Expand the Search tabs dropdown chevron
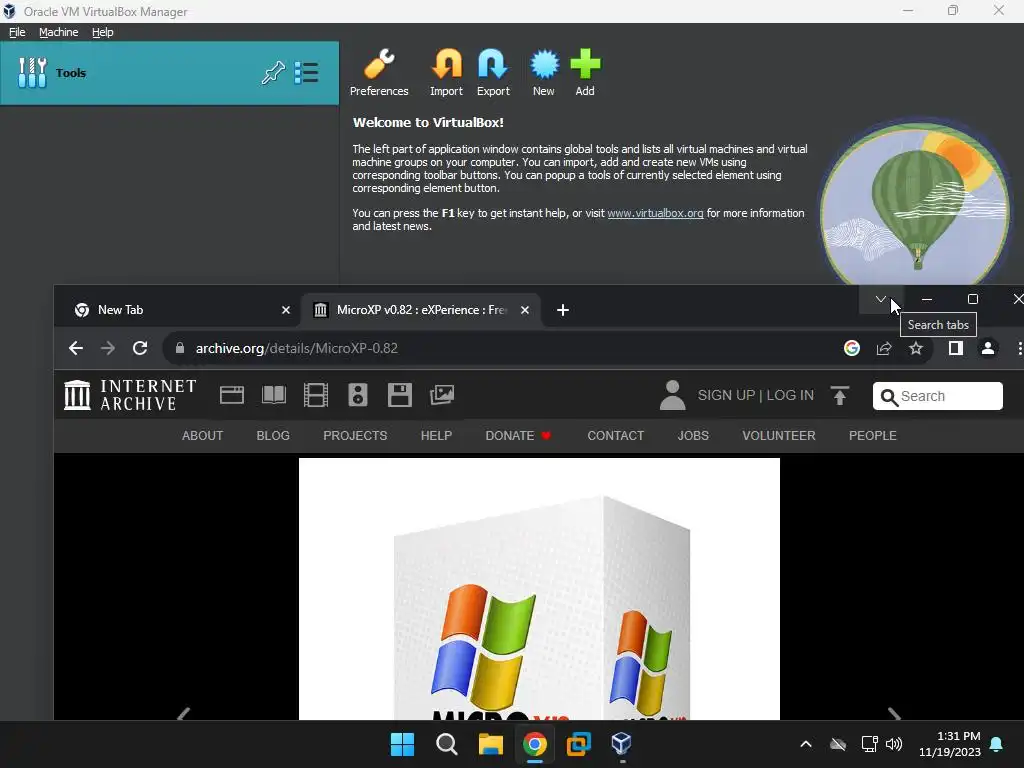The image size is (1024, 768). click(x=880, y=299)
